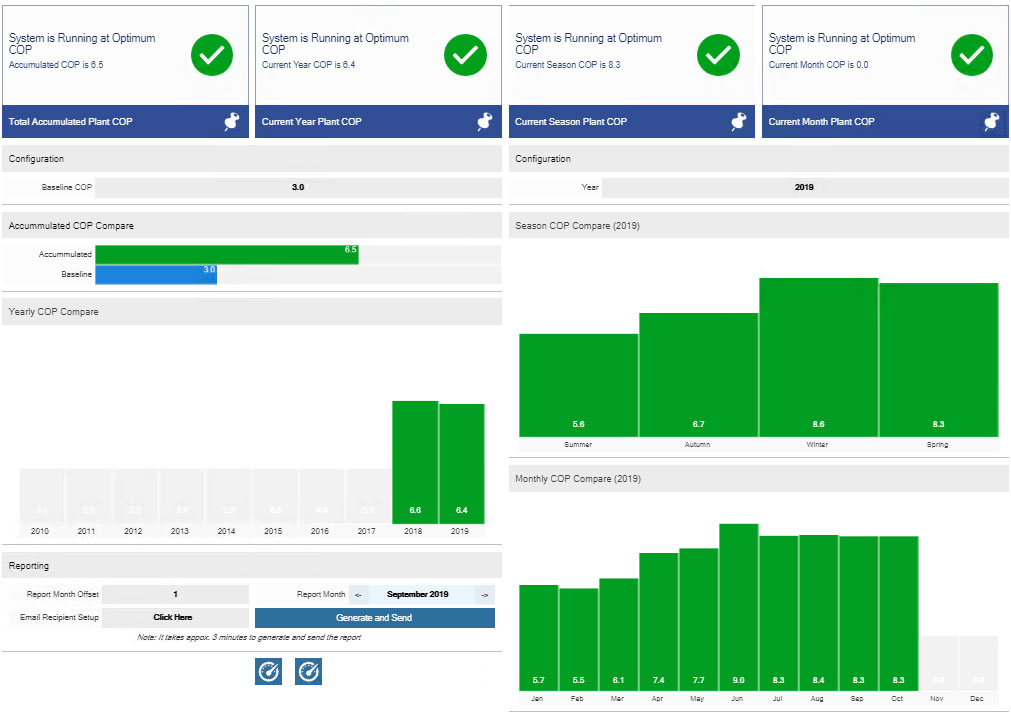Image resolution: width=1011 pixels, height=717 pixels.
Task: Click green checkmark beside Current Season COP status
Action: [x=718, y=56]
